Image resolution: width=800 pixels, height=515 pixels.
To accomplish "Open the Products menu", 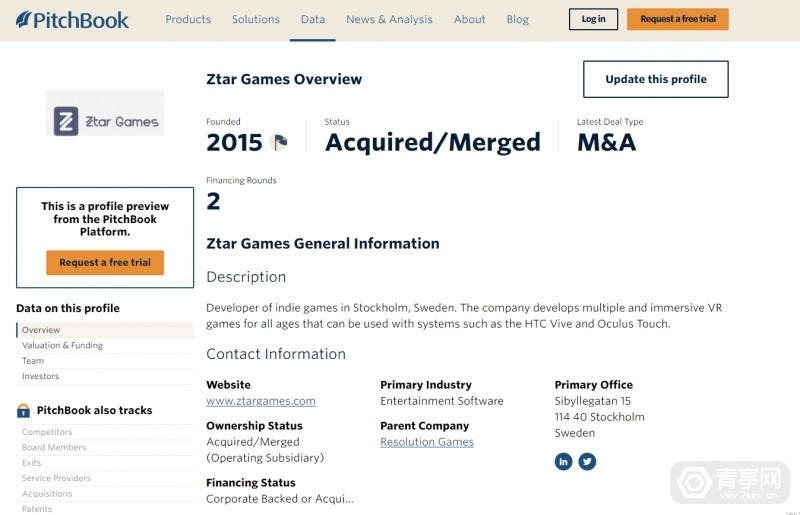I will (x=188, y=19).
